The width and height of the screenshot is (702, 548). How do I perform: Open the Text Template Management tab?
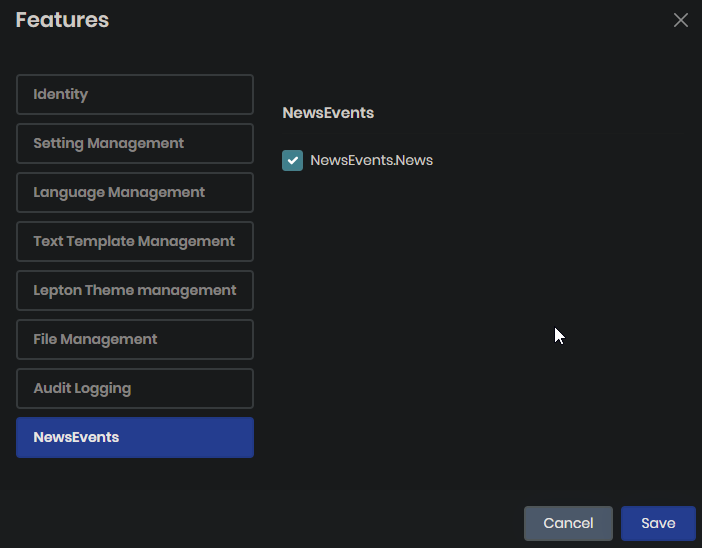tap(135, 242)
